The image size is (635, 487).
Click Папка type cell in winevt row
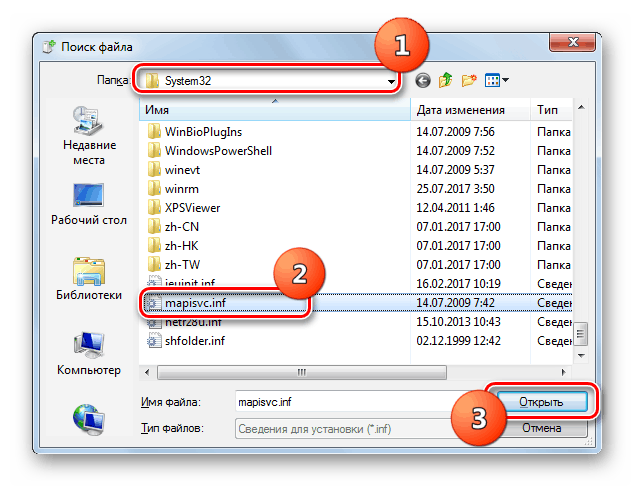click(554, 170)
